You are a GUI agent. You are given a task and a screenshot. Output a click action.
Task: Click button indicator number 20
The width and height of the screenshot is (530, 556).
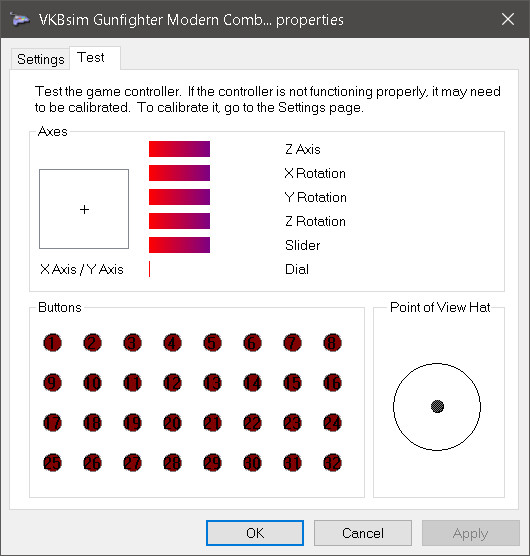point(172,423)
